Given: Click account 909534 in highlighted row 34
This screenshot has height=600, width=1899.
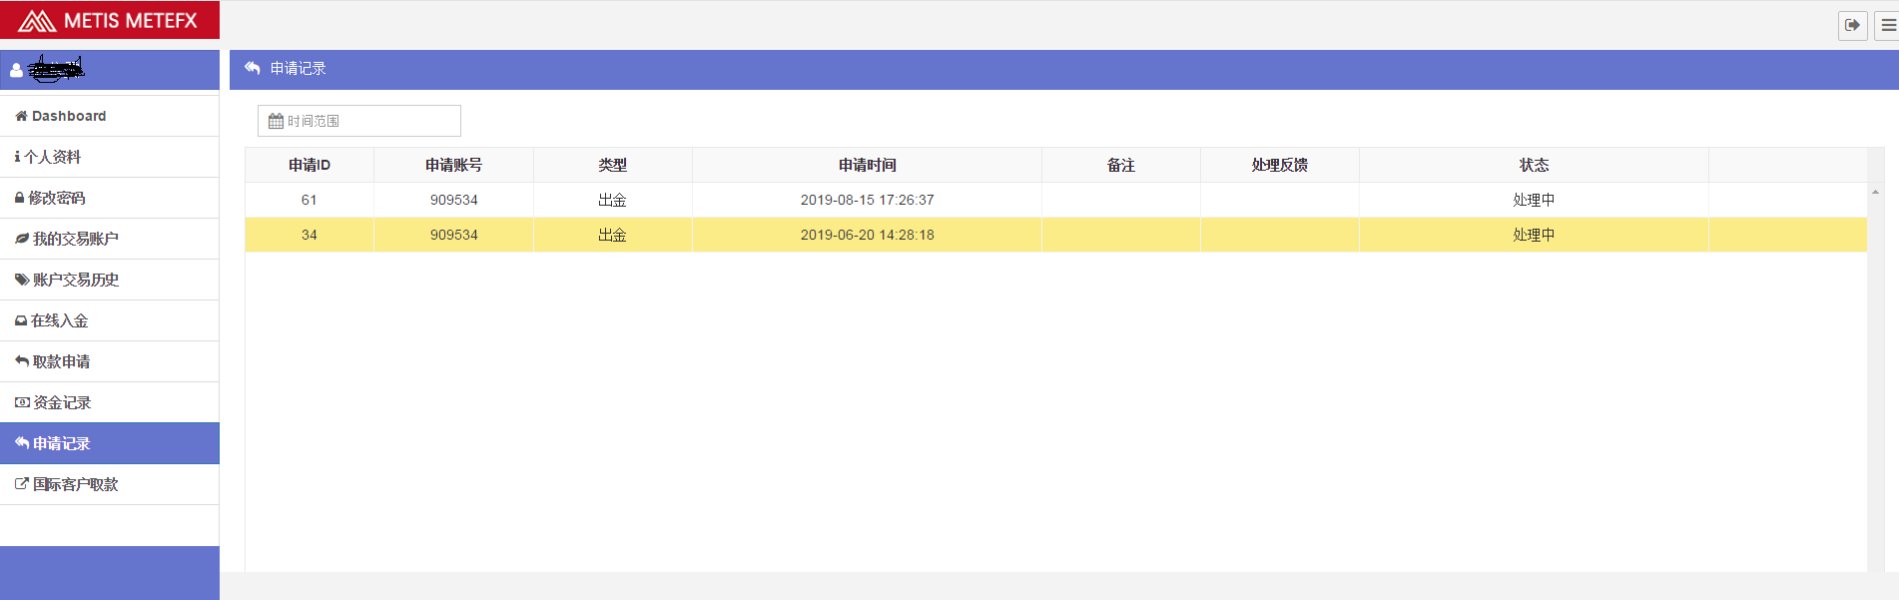Looking at the screenshot, I should (x=454, y=235).
